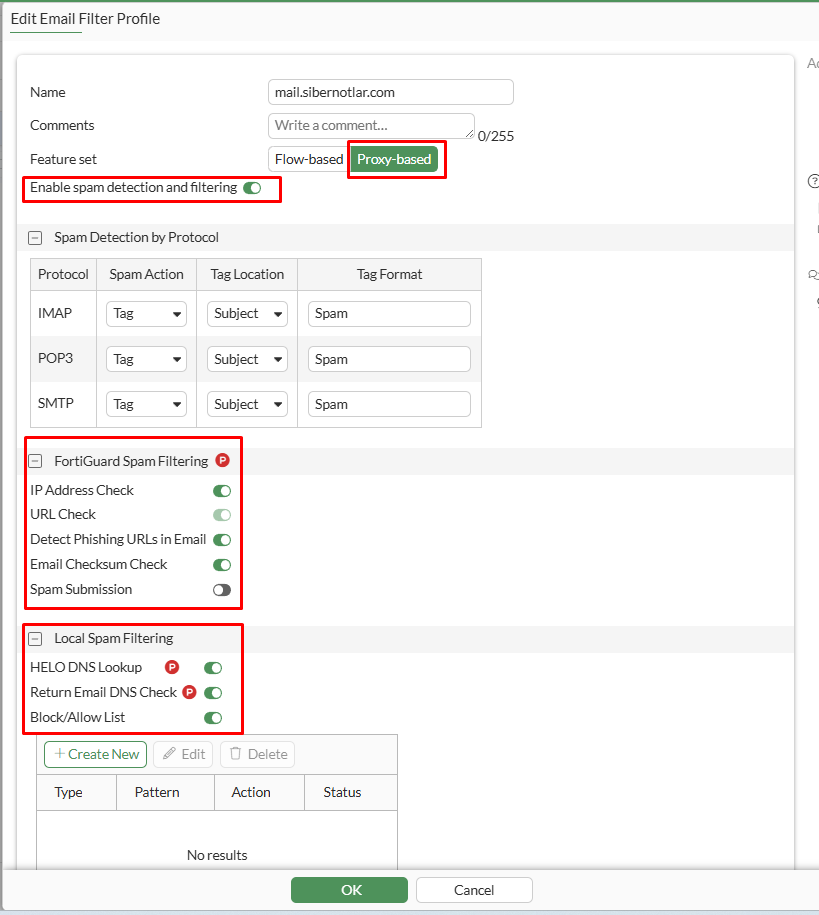
Task: Click the HELO DNS Lookup proxy badge
Action: click(x=172, y=667)
